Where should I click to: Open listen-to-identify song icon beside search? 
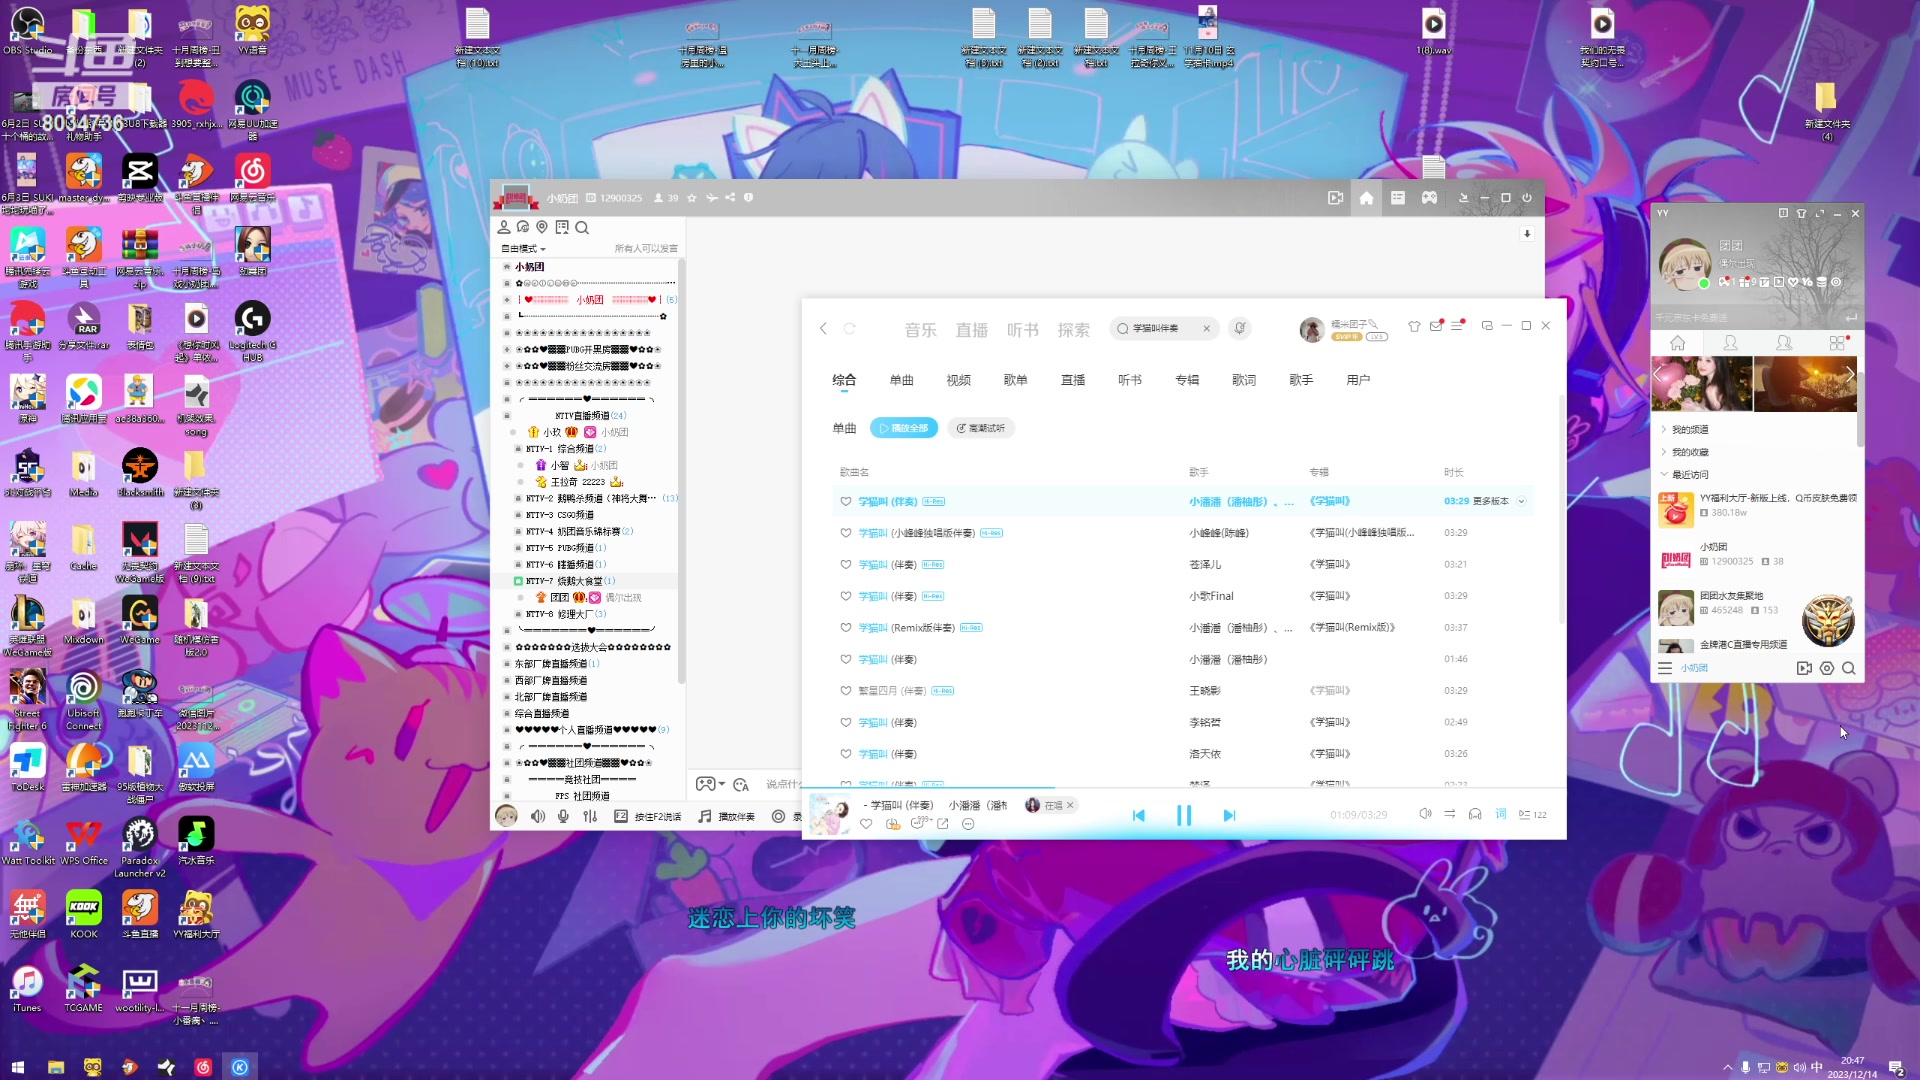click(1240, 328)
